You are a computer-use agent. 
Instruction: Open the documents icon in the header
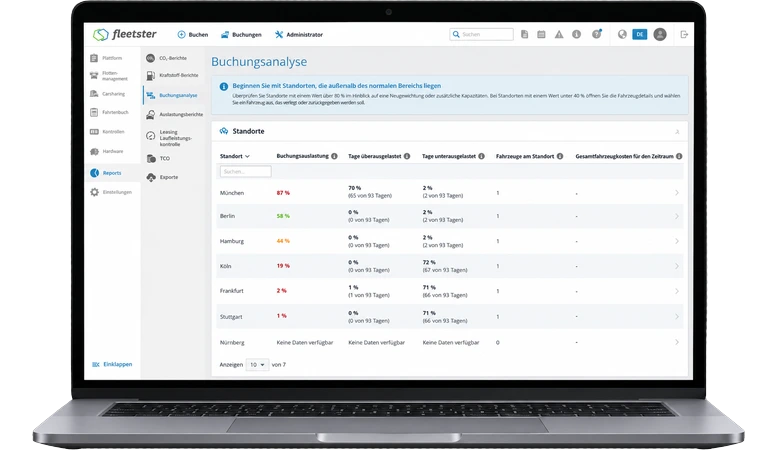coord(524,34)
